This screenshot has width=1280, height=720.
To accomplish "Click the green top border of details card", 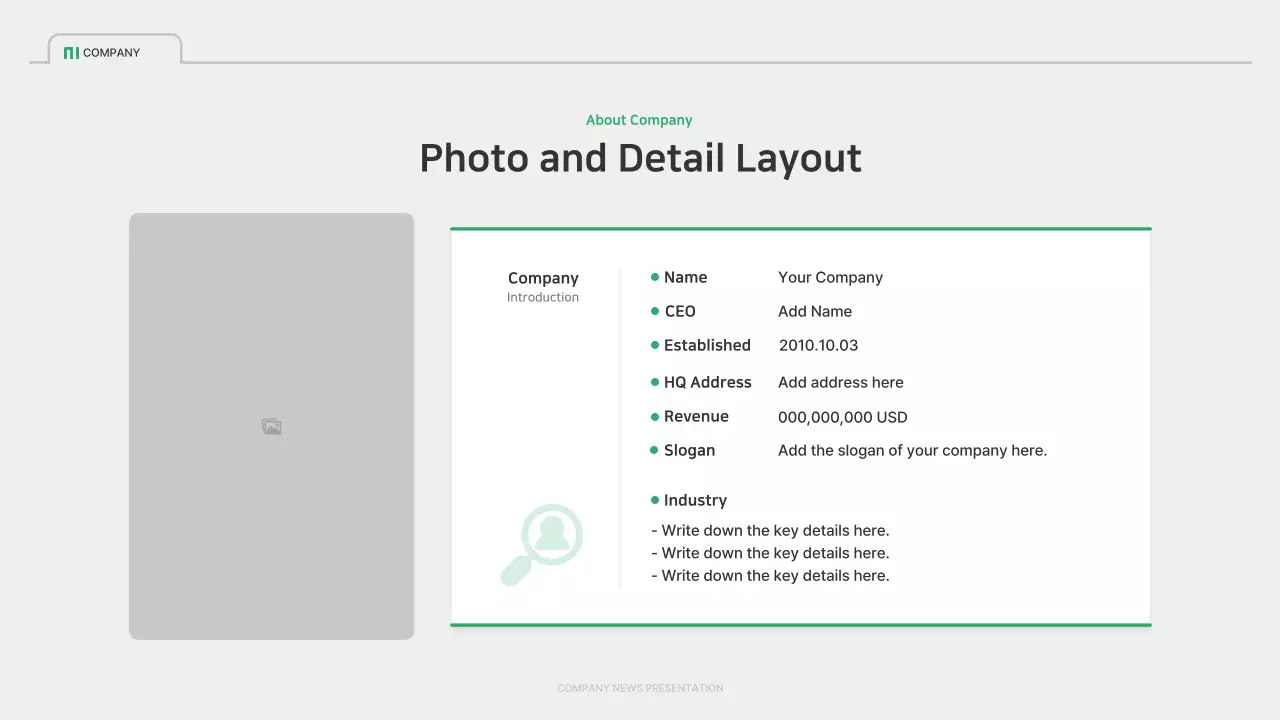I will click(800, 227).
